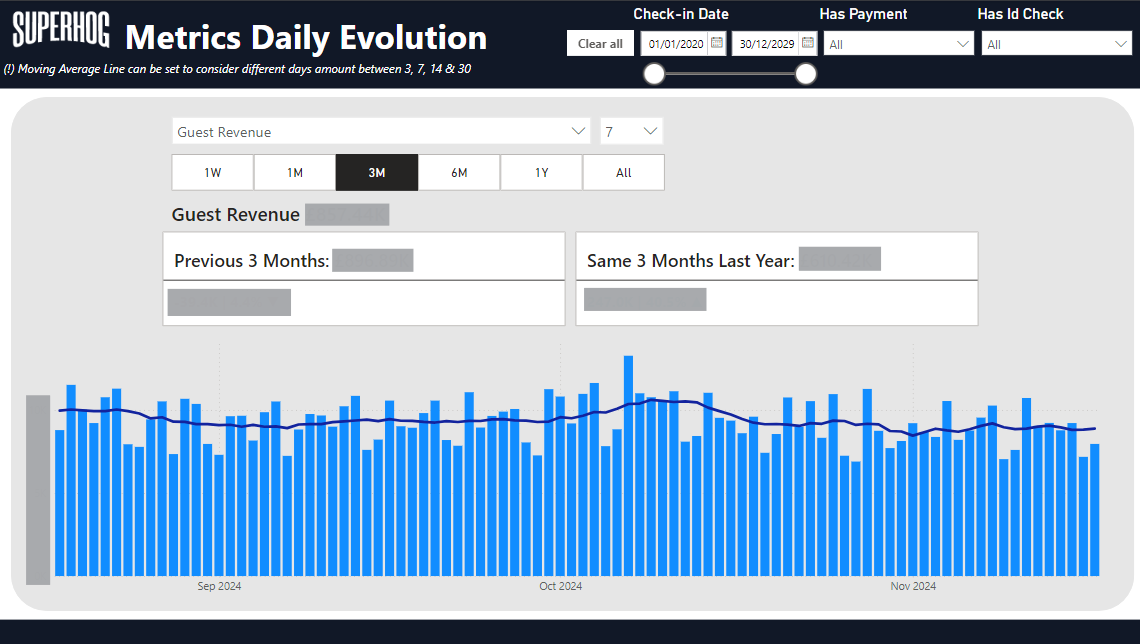Expand the Guest Revenue metric dropdown
This screenshot has width=1140, height=644.
click(x=380, y=132)
